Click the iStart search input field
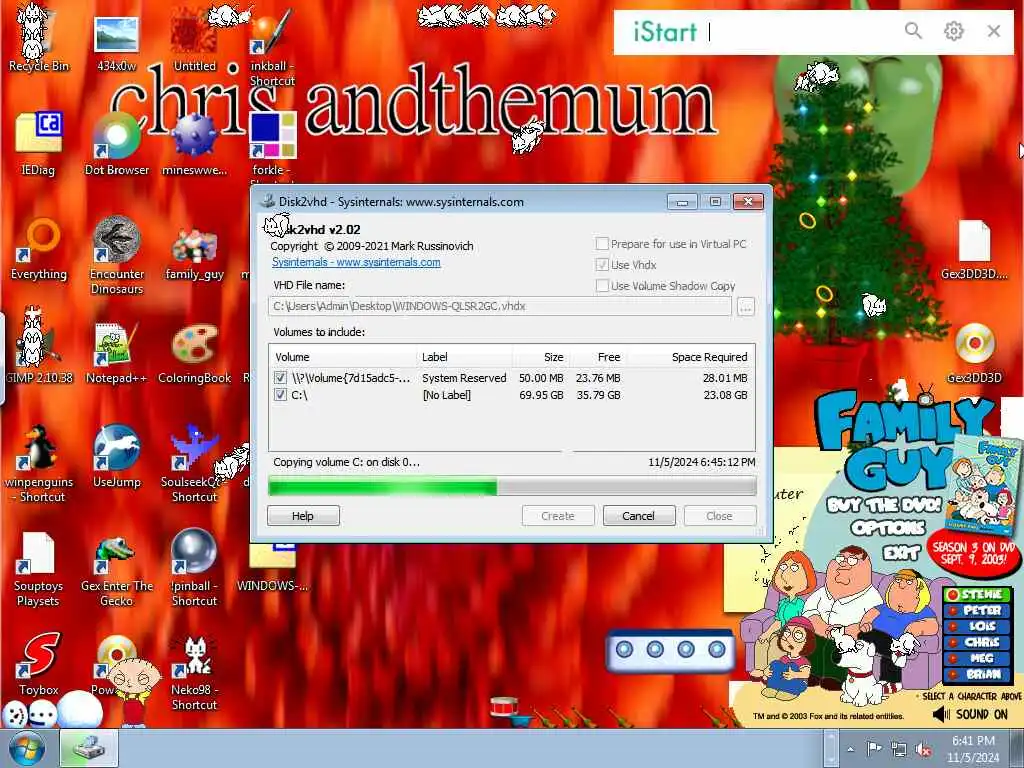 pos(800,31)
